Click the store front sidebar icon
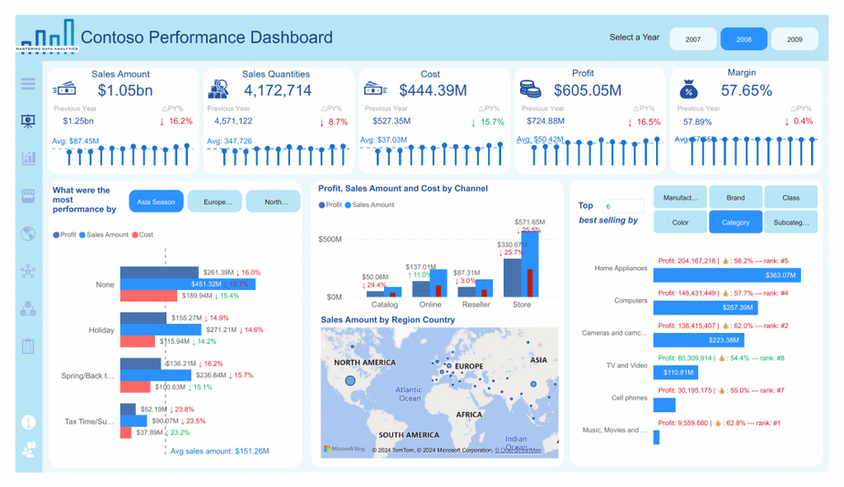 [x=28, y=196]
